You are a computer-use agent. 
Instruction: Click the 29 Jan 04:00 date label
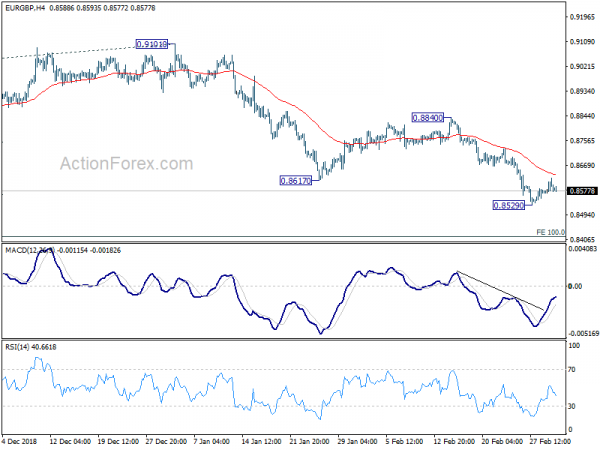[x=358, y=441]
